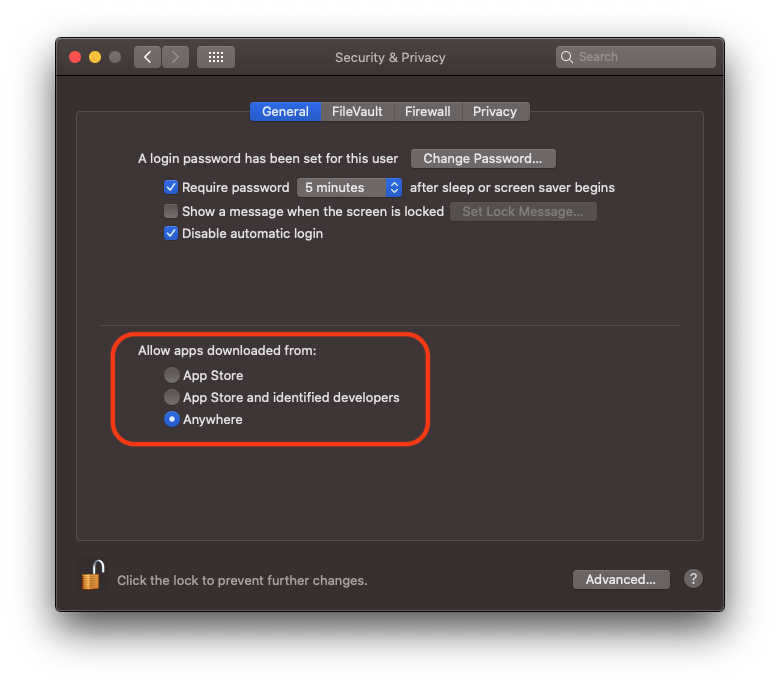Open the Show All grid icon
The height and width of the screenshot is (685, 780).
point(215,57)
